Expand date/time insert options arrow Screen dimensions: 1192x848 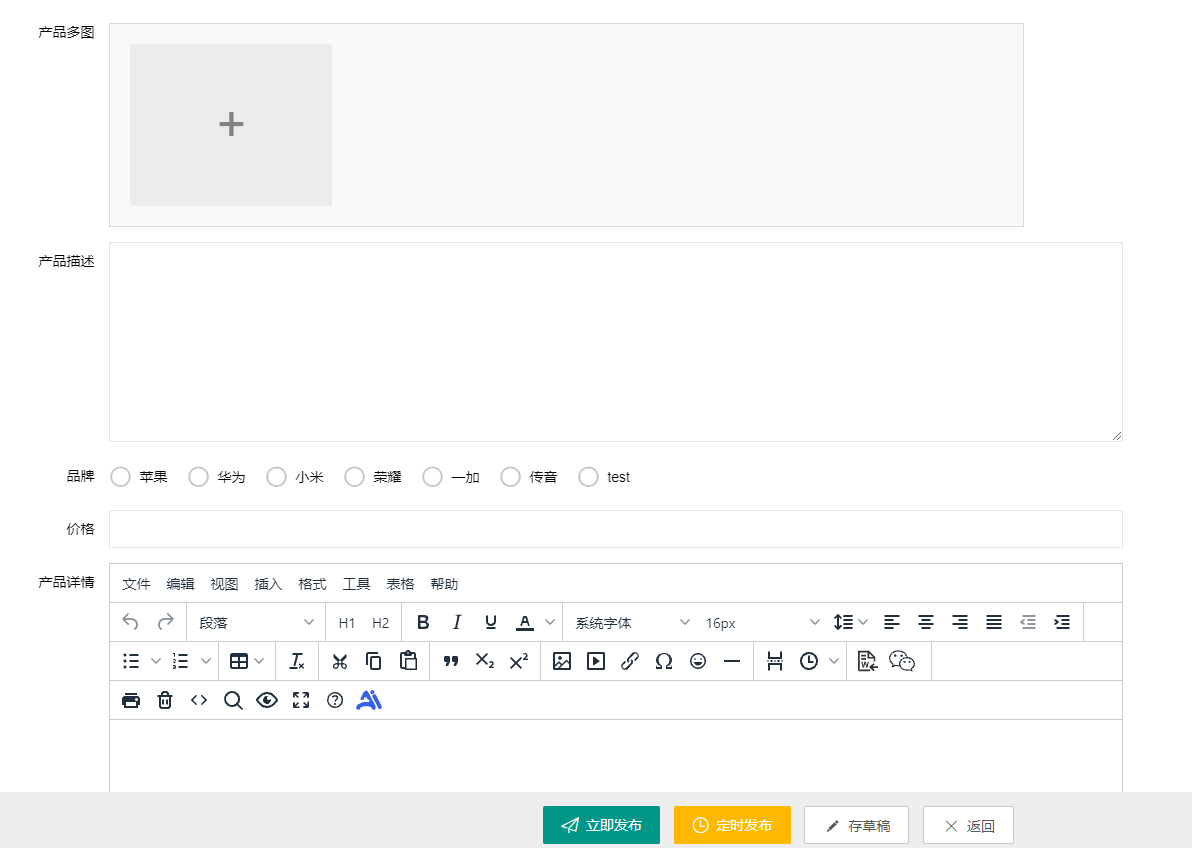(x=834, y=661)
